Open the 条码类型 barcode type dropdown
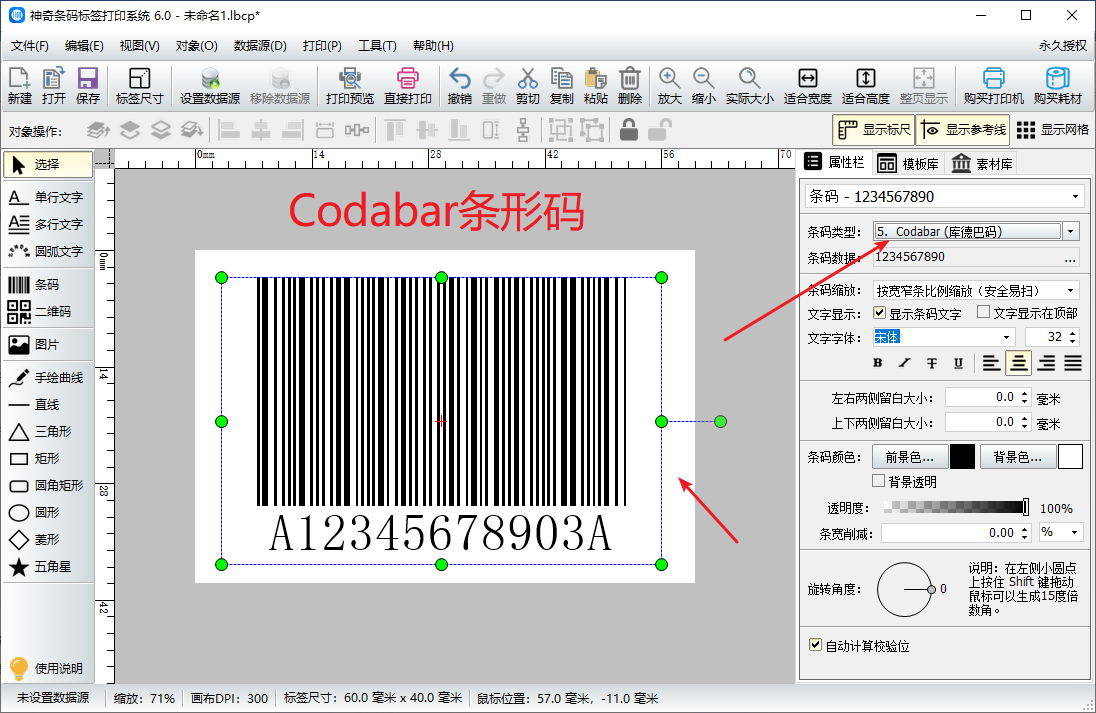The height and width of the screenshot is (713, 1096). (x=1070, y=231)
